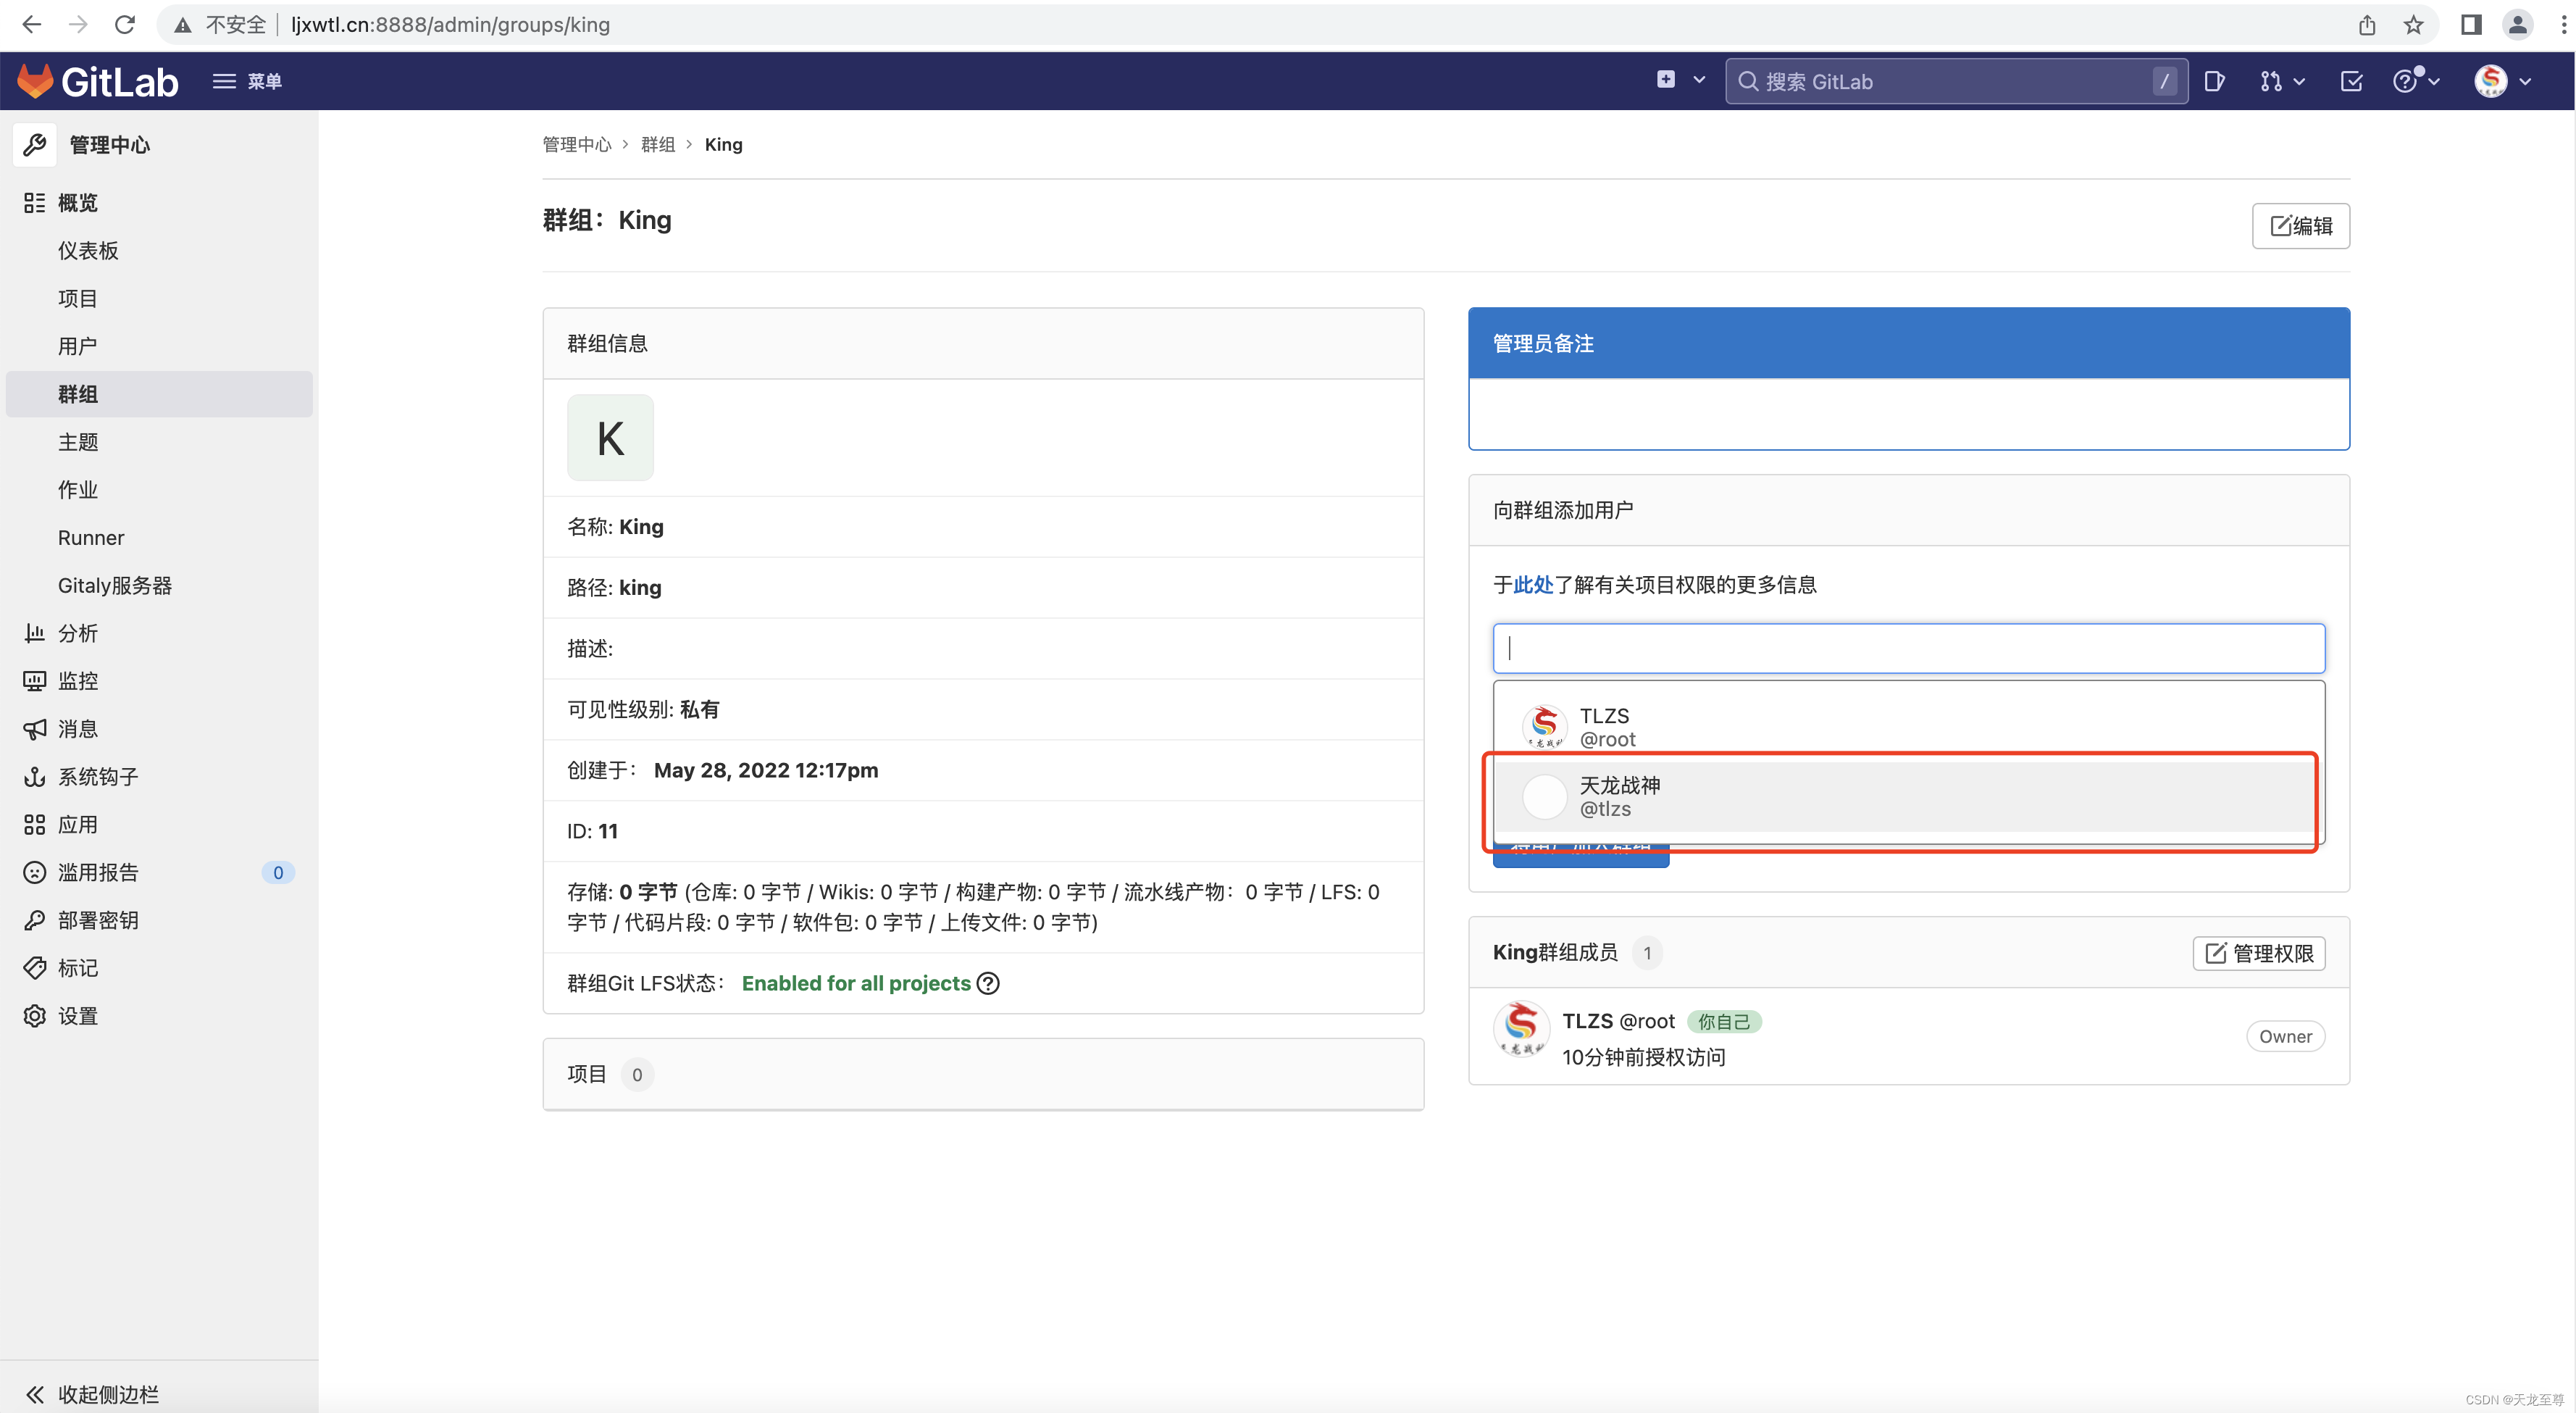Open the issues icon in the top bar
The width and height of the screenshot is (2576, 1413).
coord(2214,81)
